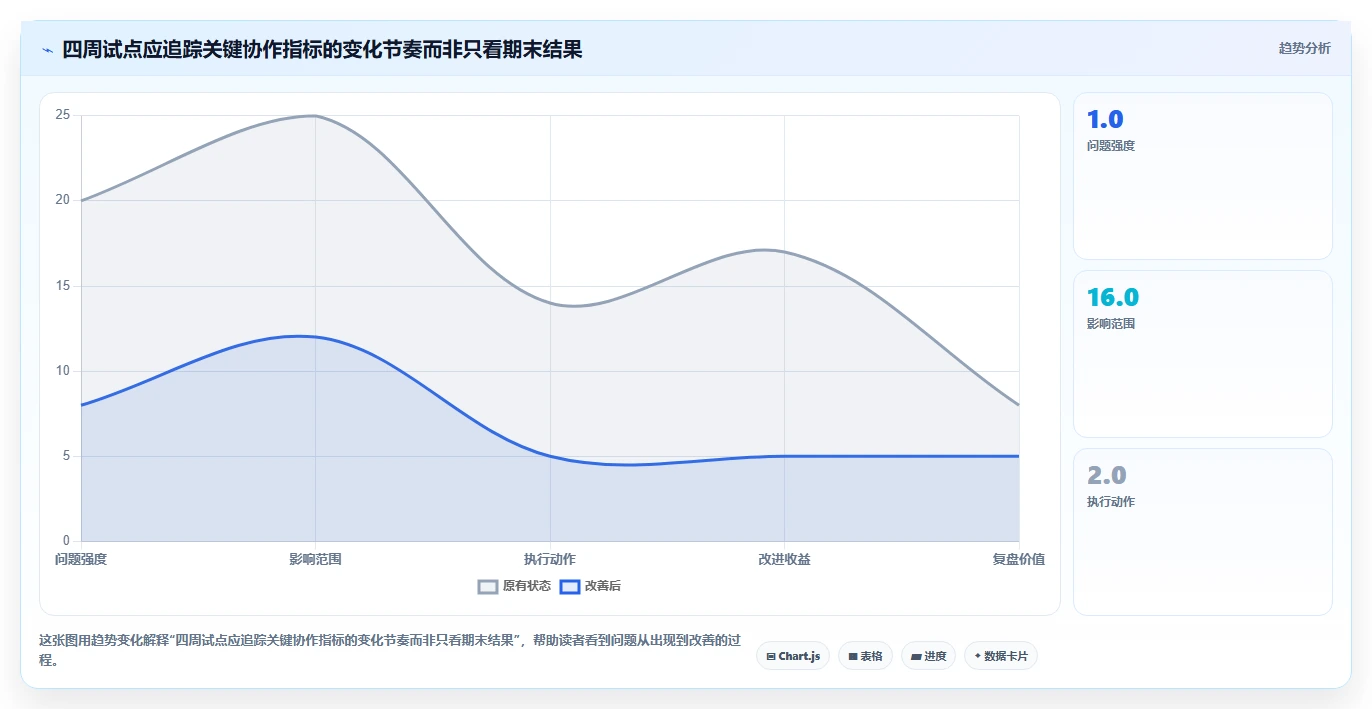The height and width of the screenshot is (709, 1372).
Task: Click the icon inside the Chart.js chip
Action: [x=771, y=657]
